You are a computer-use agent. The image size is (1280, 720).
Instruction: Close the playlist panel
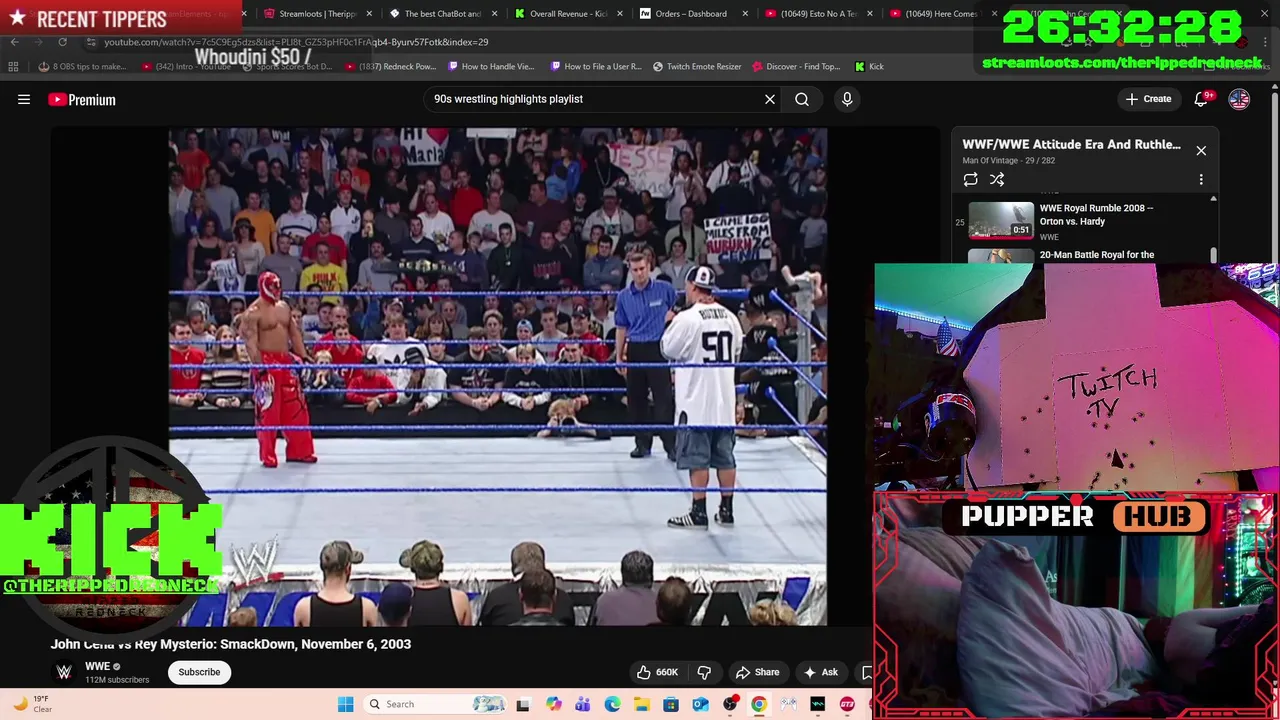tap(1201, 151)
